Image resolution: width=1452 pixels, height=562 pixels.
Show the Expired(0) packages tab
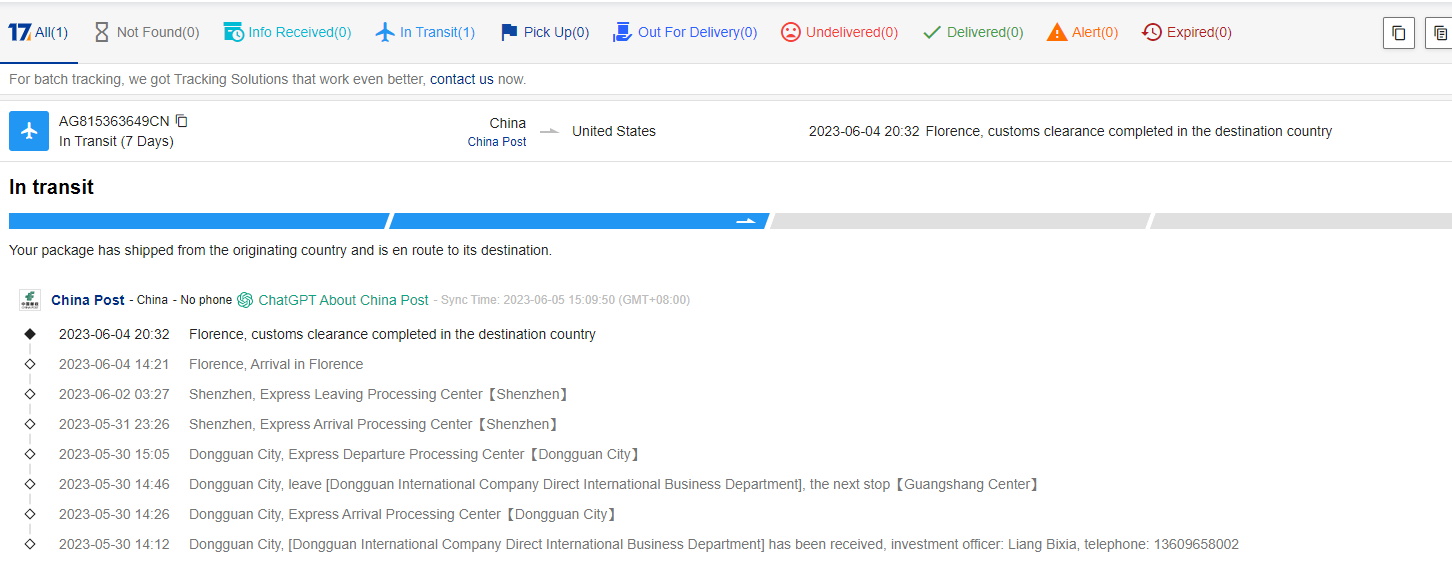click(x=1187, y=32)
